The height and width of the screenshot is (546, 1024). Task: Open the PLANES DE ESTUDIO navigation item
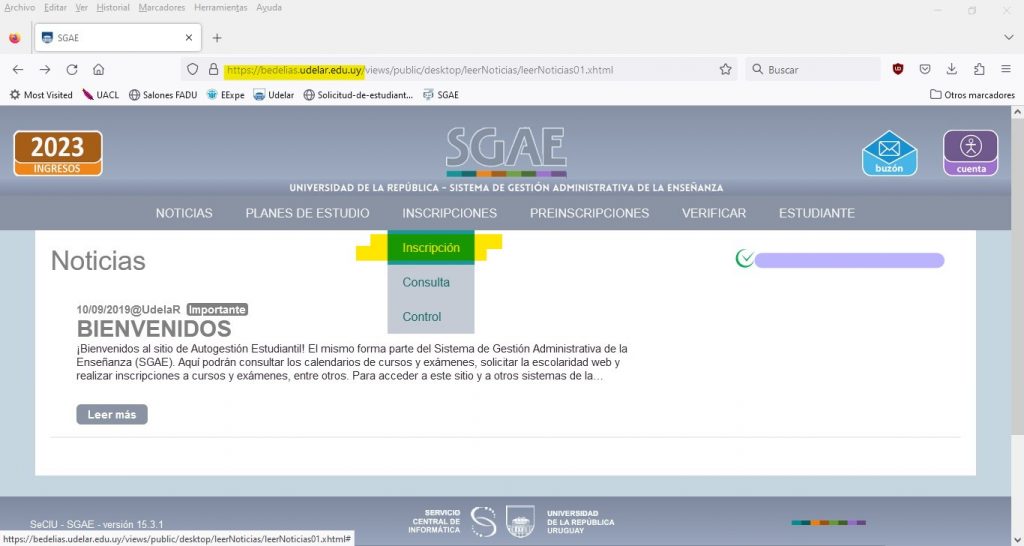click(308, 213)
